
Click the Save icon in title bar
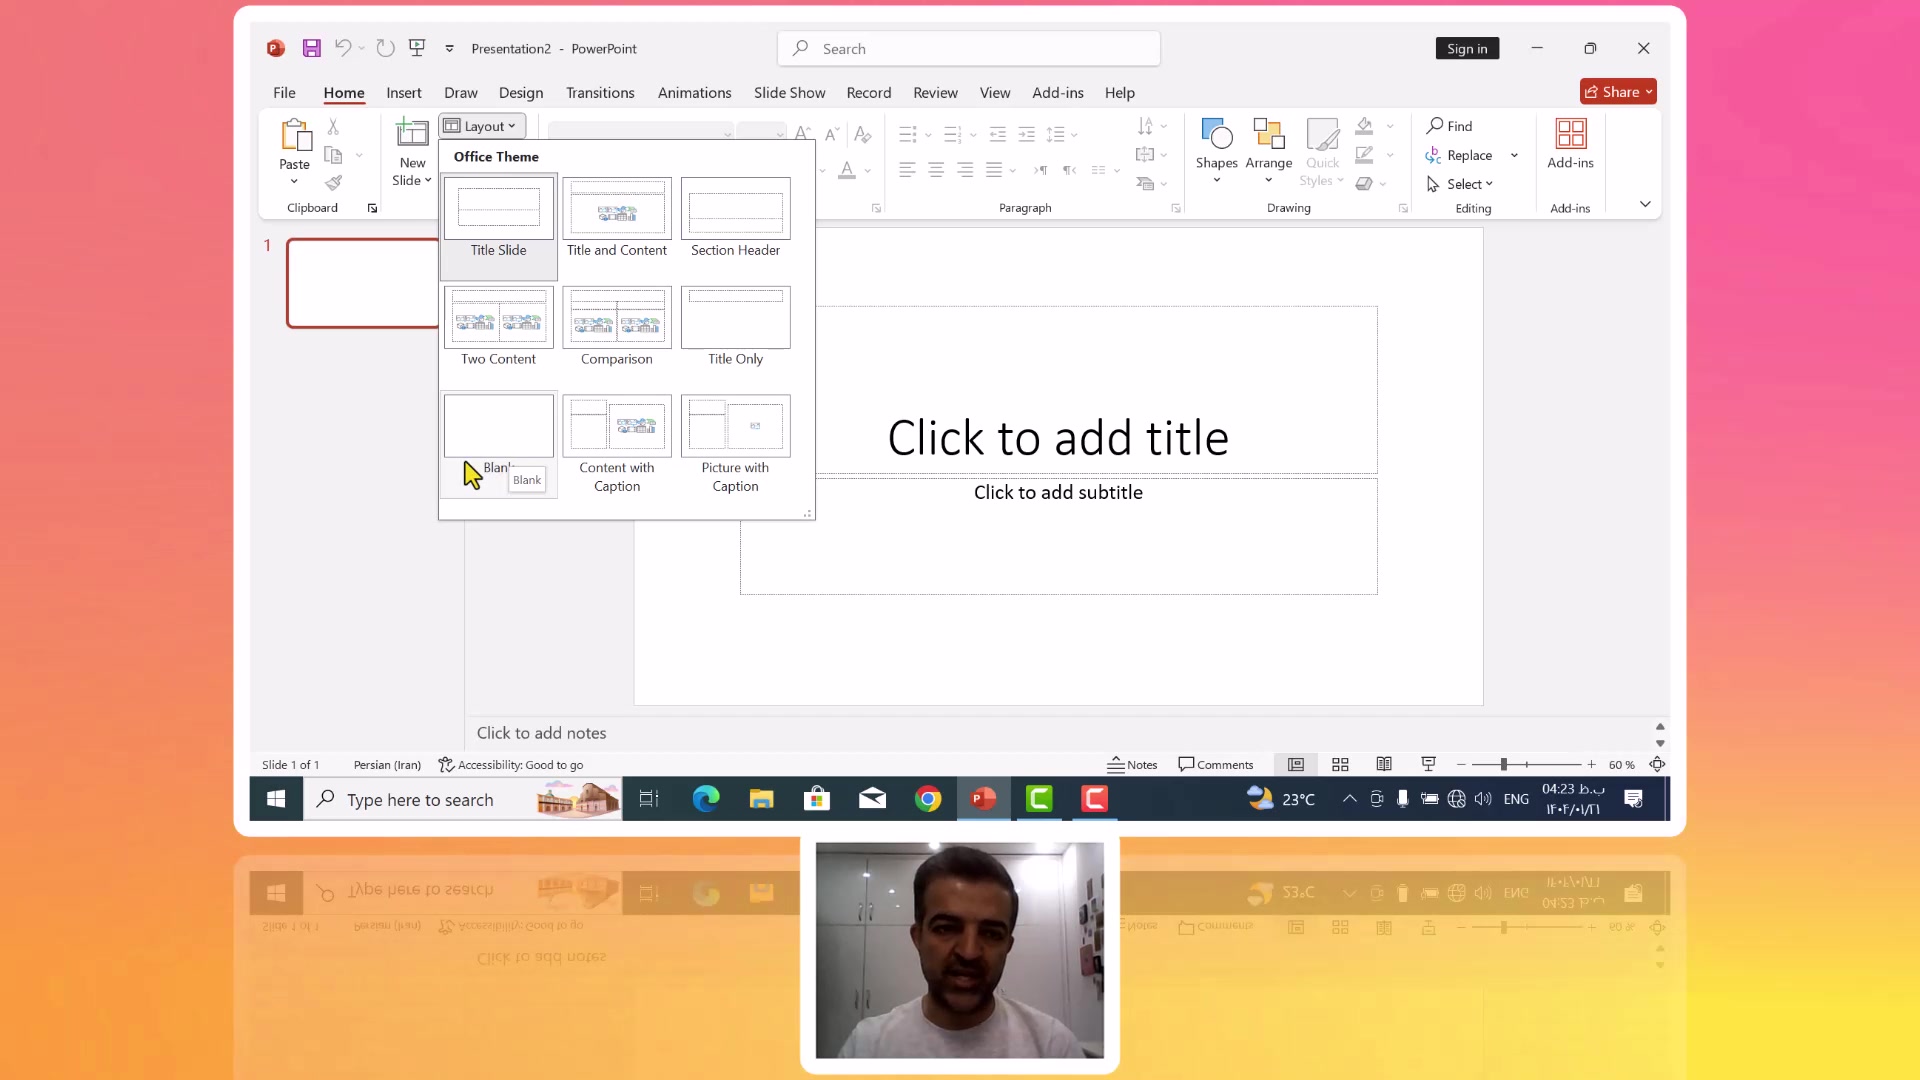[x=312, y=48]
